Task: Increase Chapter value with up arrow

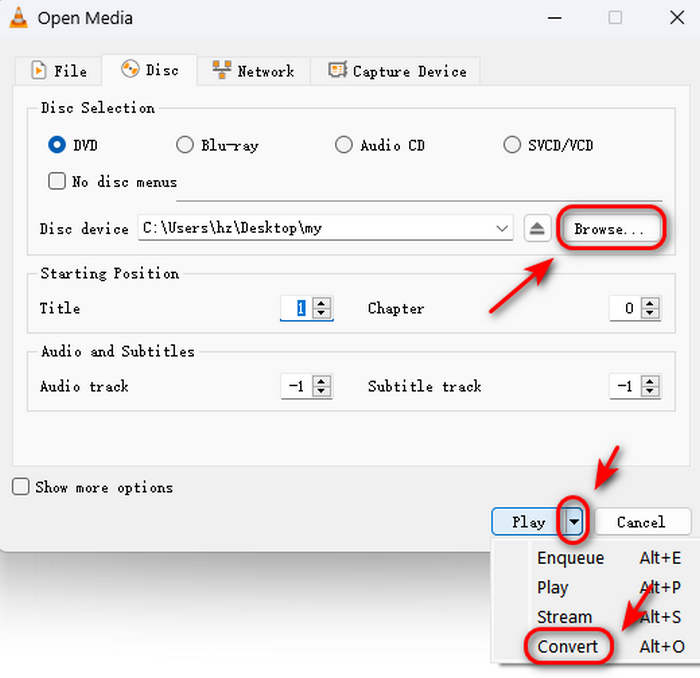Action: [650, 303]
